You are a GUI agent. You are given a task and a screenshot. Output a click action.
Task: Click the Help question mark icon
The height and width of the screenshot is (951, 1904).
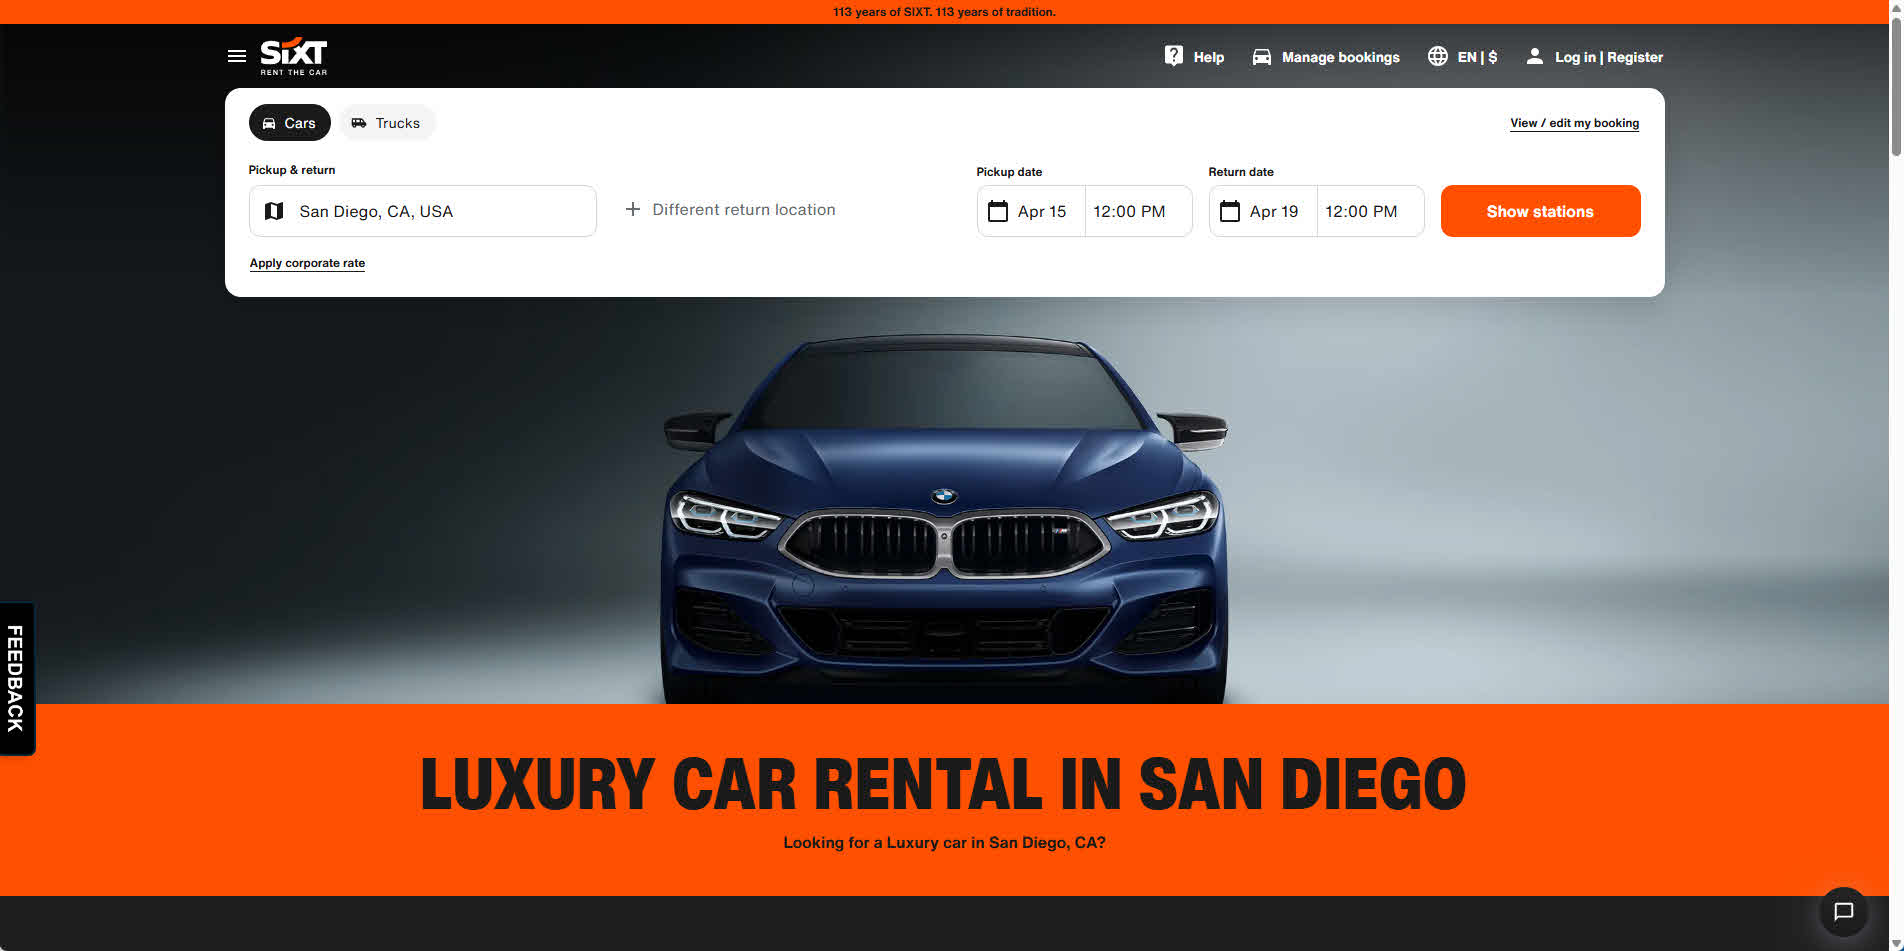point(1174,56)
